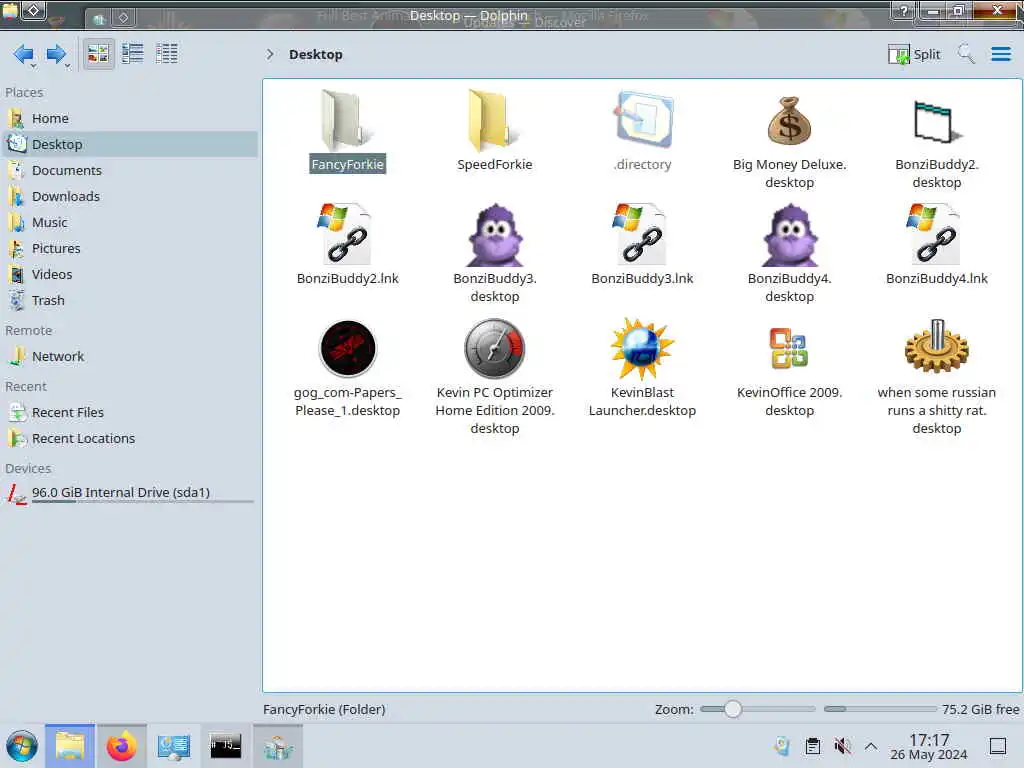Open the terminal taskbar icon
This screenshot has height=768, width=1024.
[225, 746]
